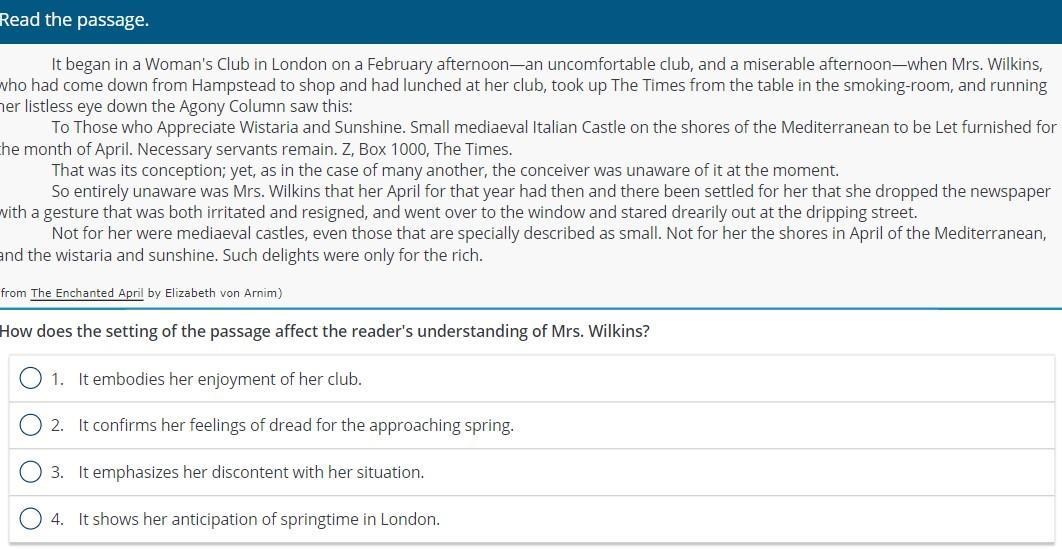This screenshot has width=1062, height=549.
Task: Click the number label "4." of last answer
Action: click(58, 520)
